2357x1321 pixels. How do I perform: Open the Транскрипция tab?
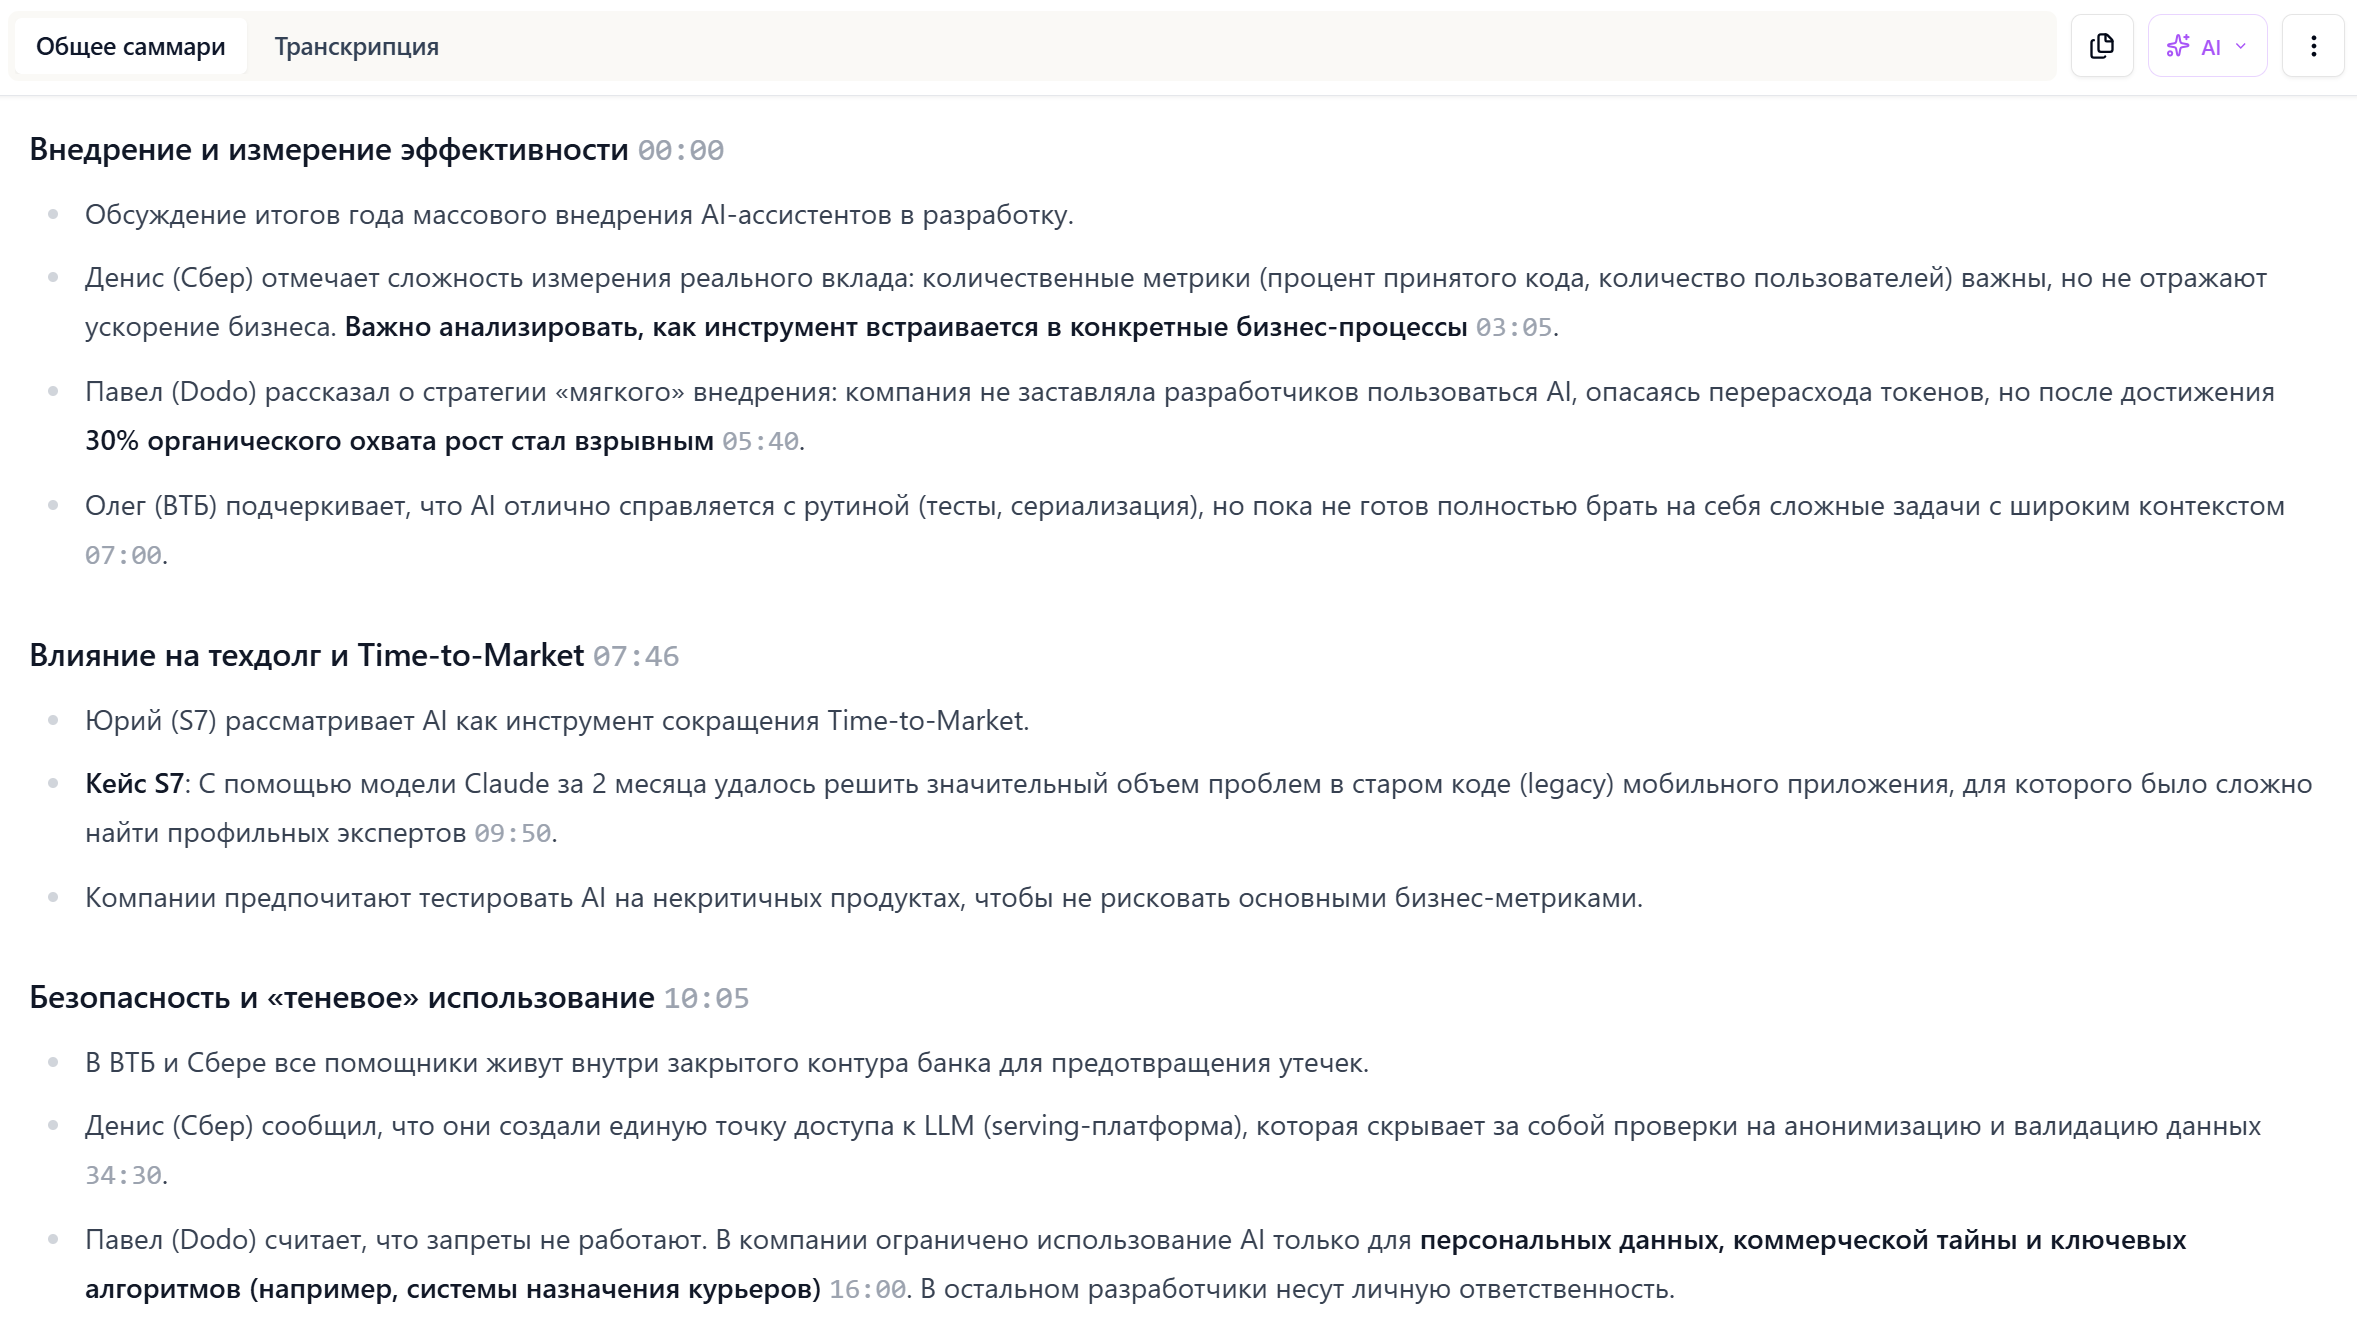pyautogui.click(x=356, y=46)
